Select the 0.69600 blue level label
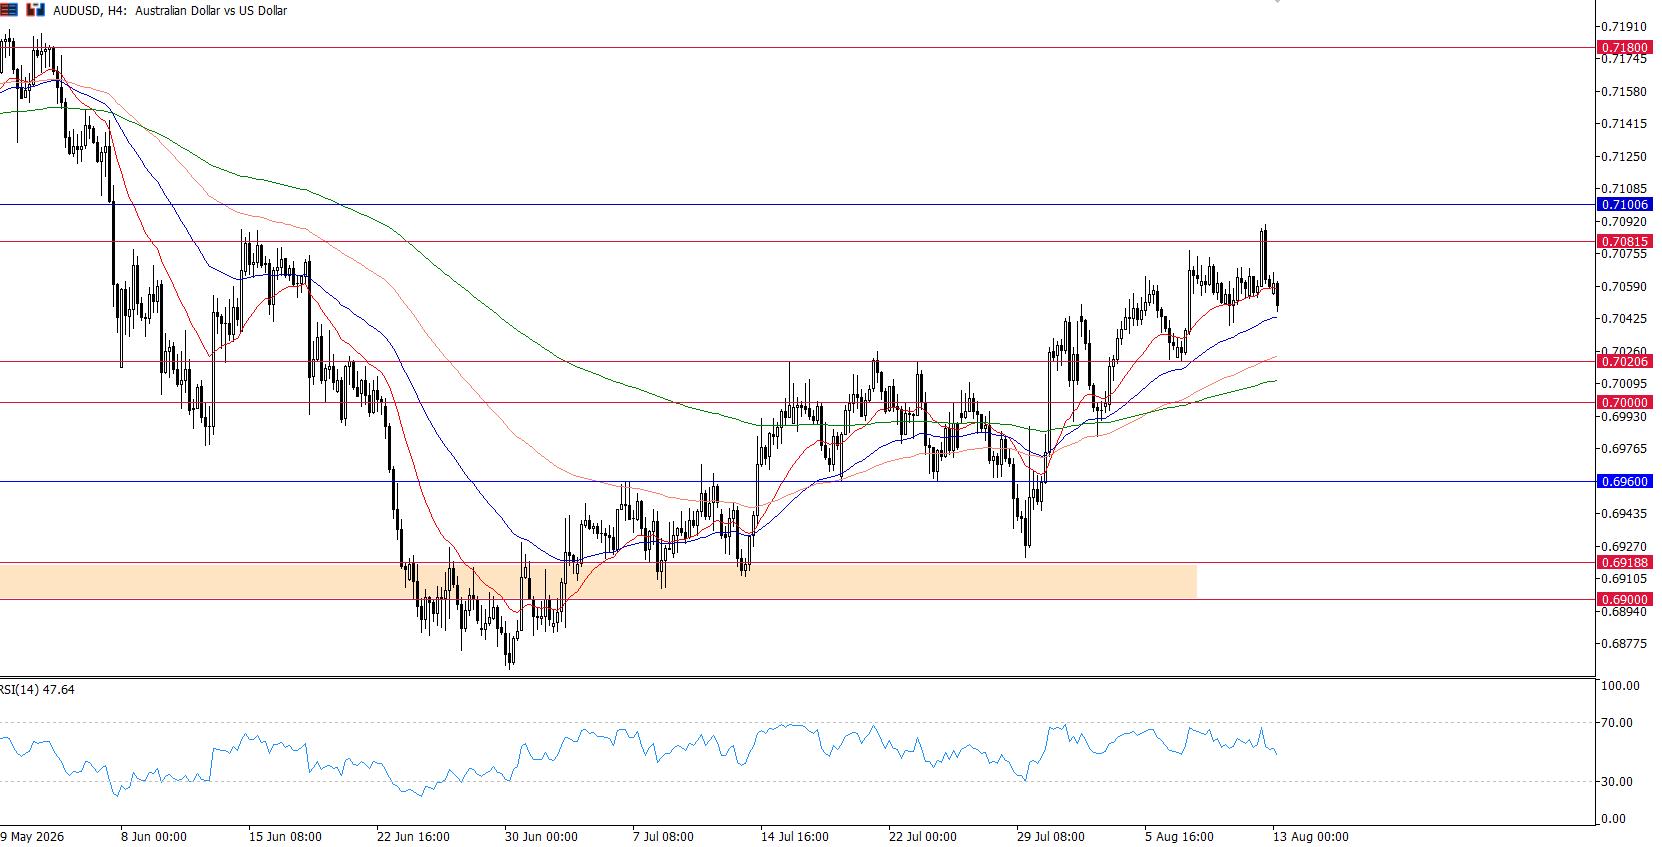1662x847 pixels. pos(1624,481)
